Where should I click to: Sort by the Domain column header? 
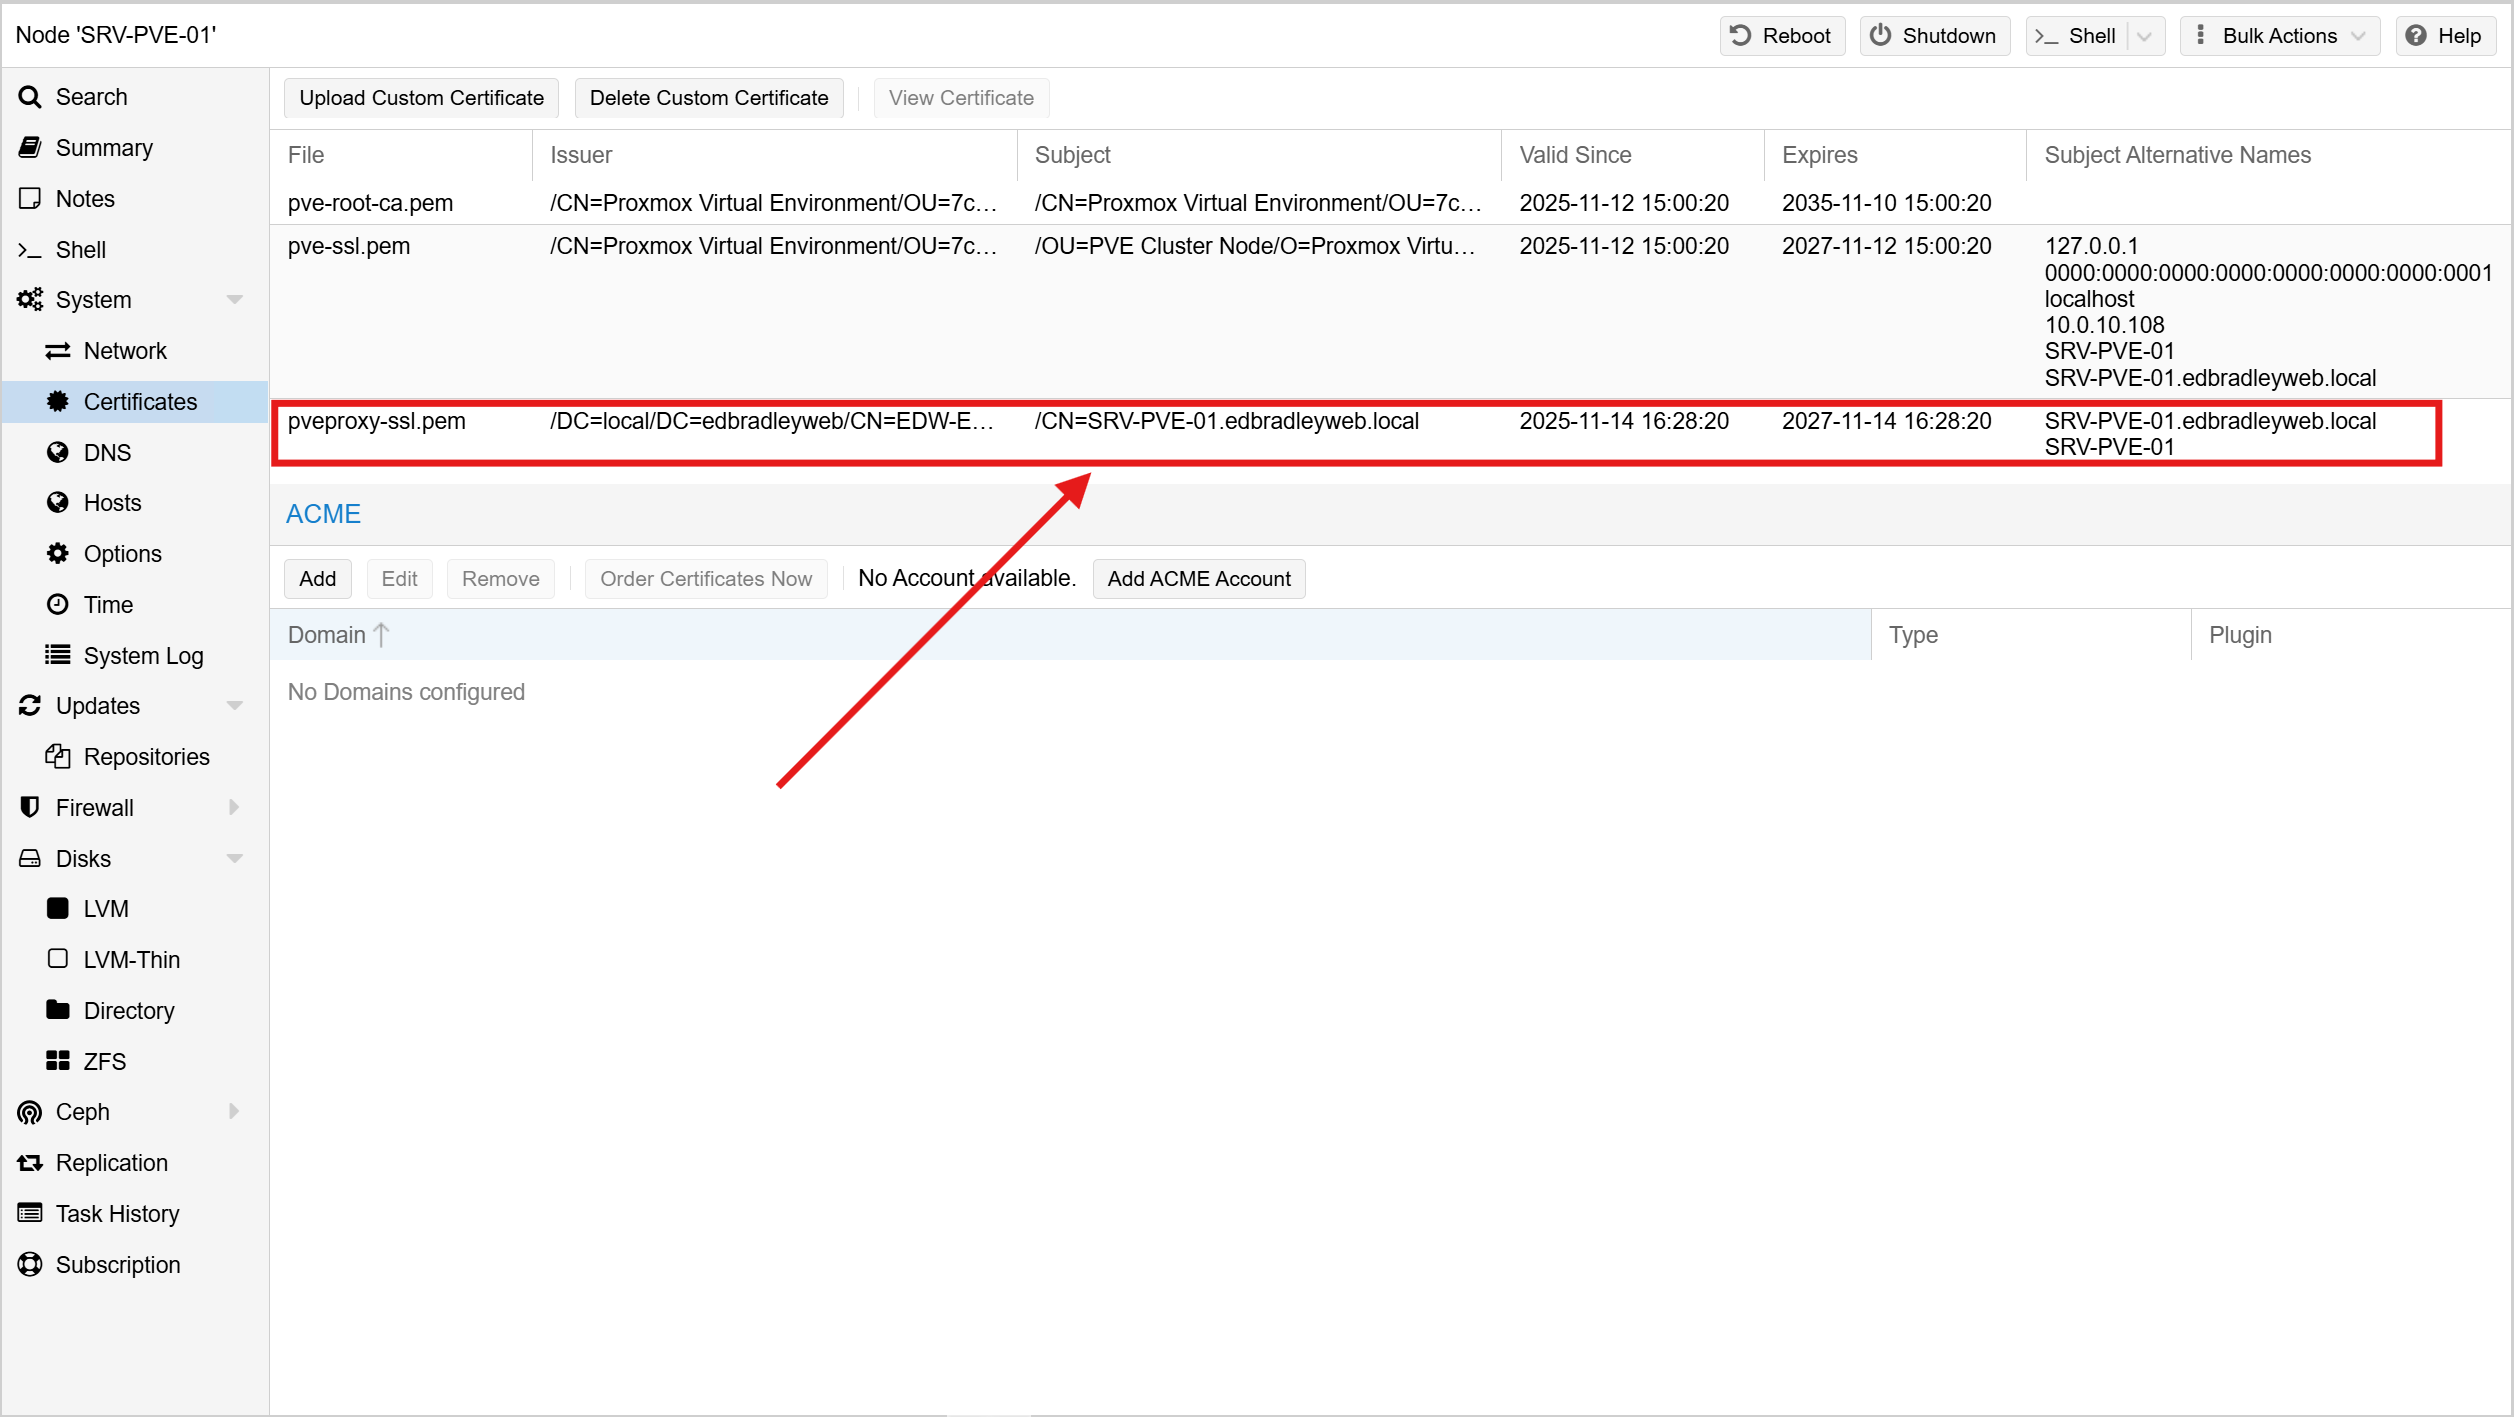[x=327, y=635]
